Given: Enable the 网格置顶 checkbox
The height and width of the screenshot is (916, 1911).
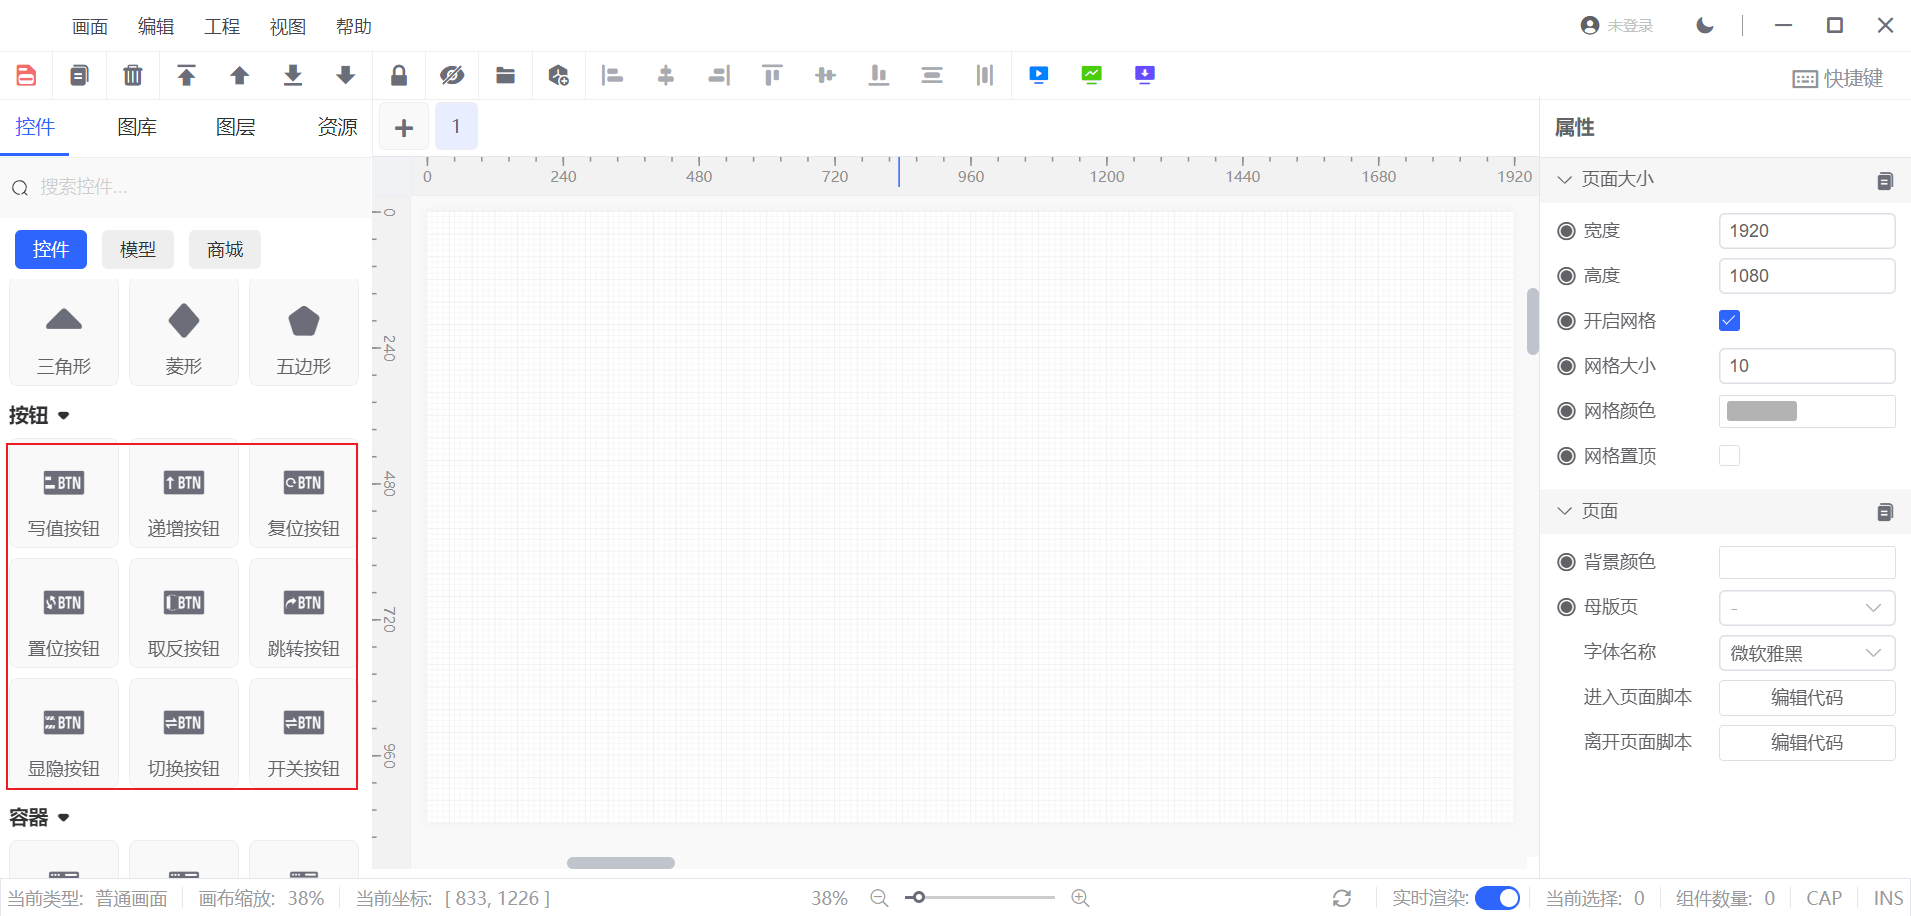Looking at the screenshot, I should (x=1729, y=456).
